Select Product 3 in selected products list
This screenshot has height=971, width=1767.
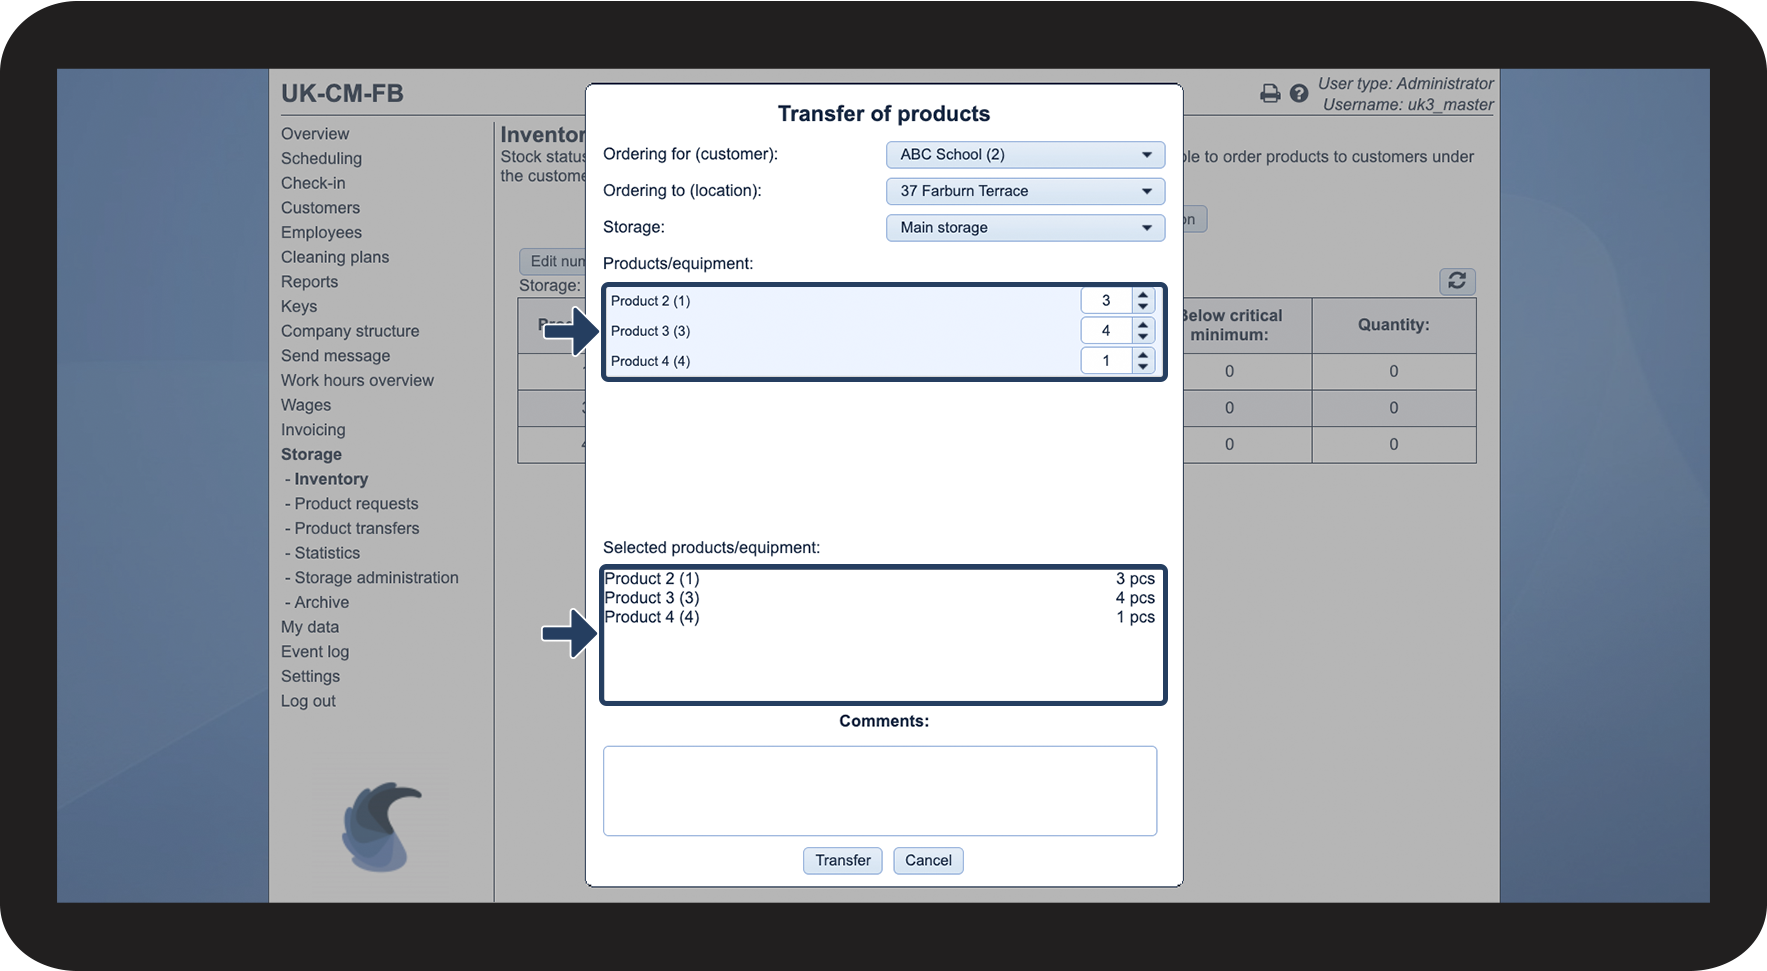pyautogui.click(x=880, y=598)
